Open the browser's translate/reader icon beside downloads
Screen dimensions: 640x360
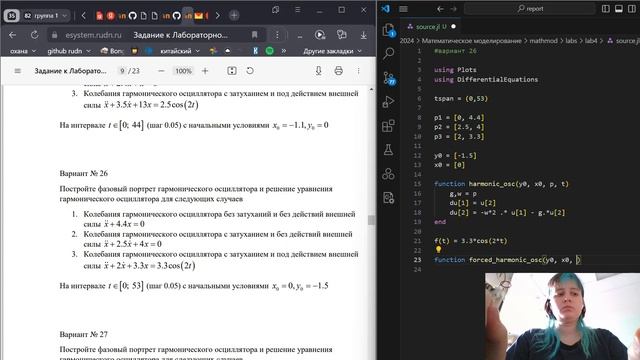pyautogui.click(x=342, y=36)
